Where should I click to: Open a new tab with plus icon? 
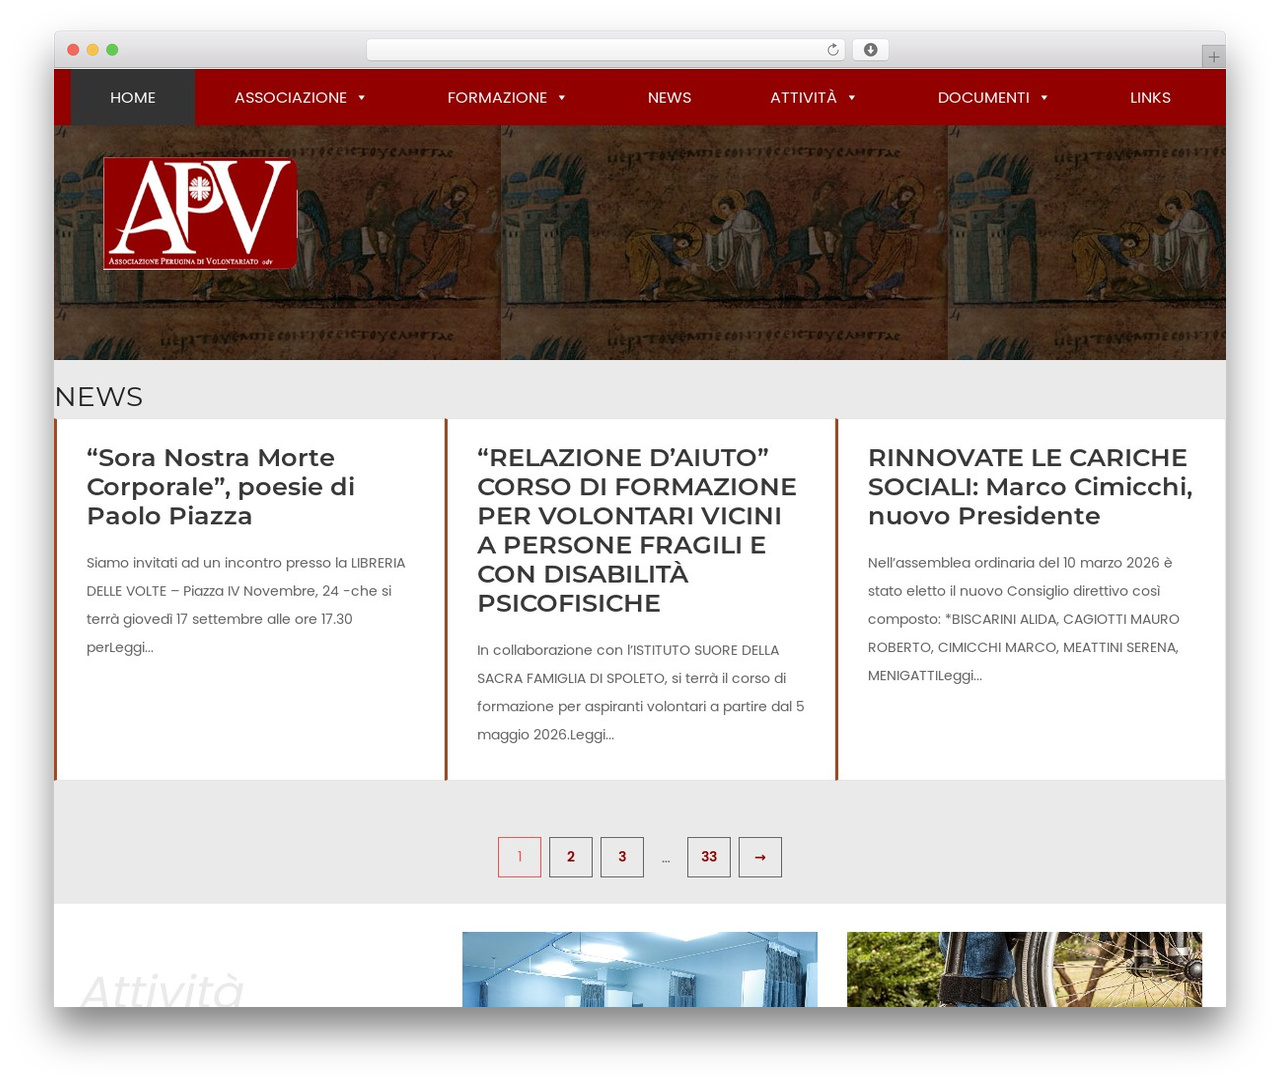tap(1213, 57)
